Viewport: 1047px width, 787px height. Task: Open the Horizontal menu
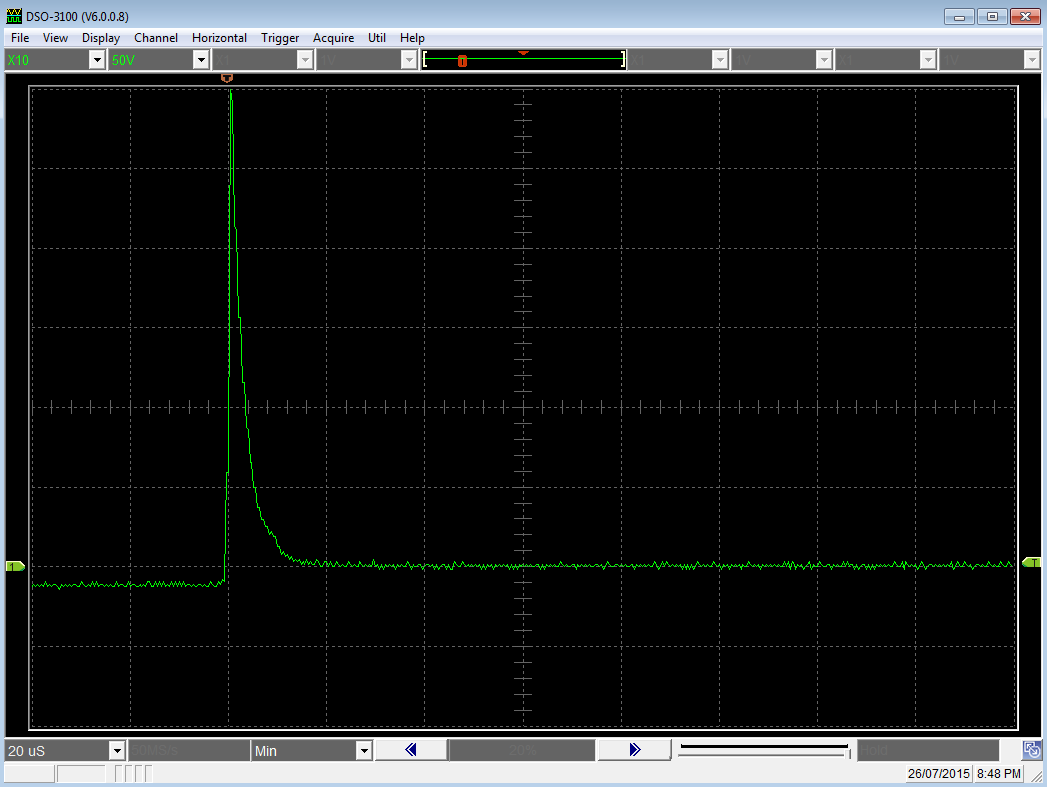pyautogui.click(x=219, y=38)
